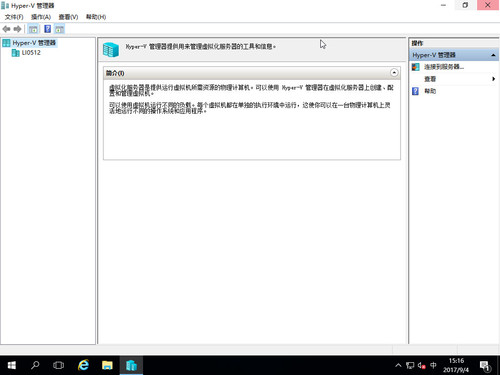500x375 pixels.
Task: Click the 中 input method indicator
Action: pyautogui.click(x=433, y=365)
